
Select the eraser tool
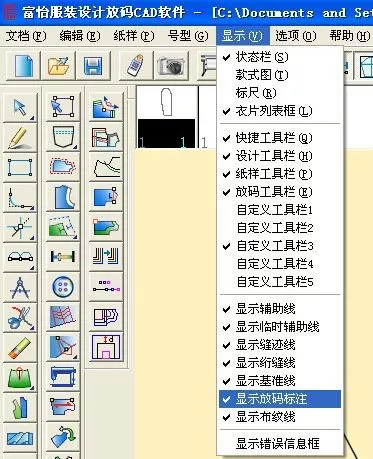(x=20, y=347)
